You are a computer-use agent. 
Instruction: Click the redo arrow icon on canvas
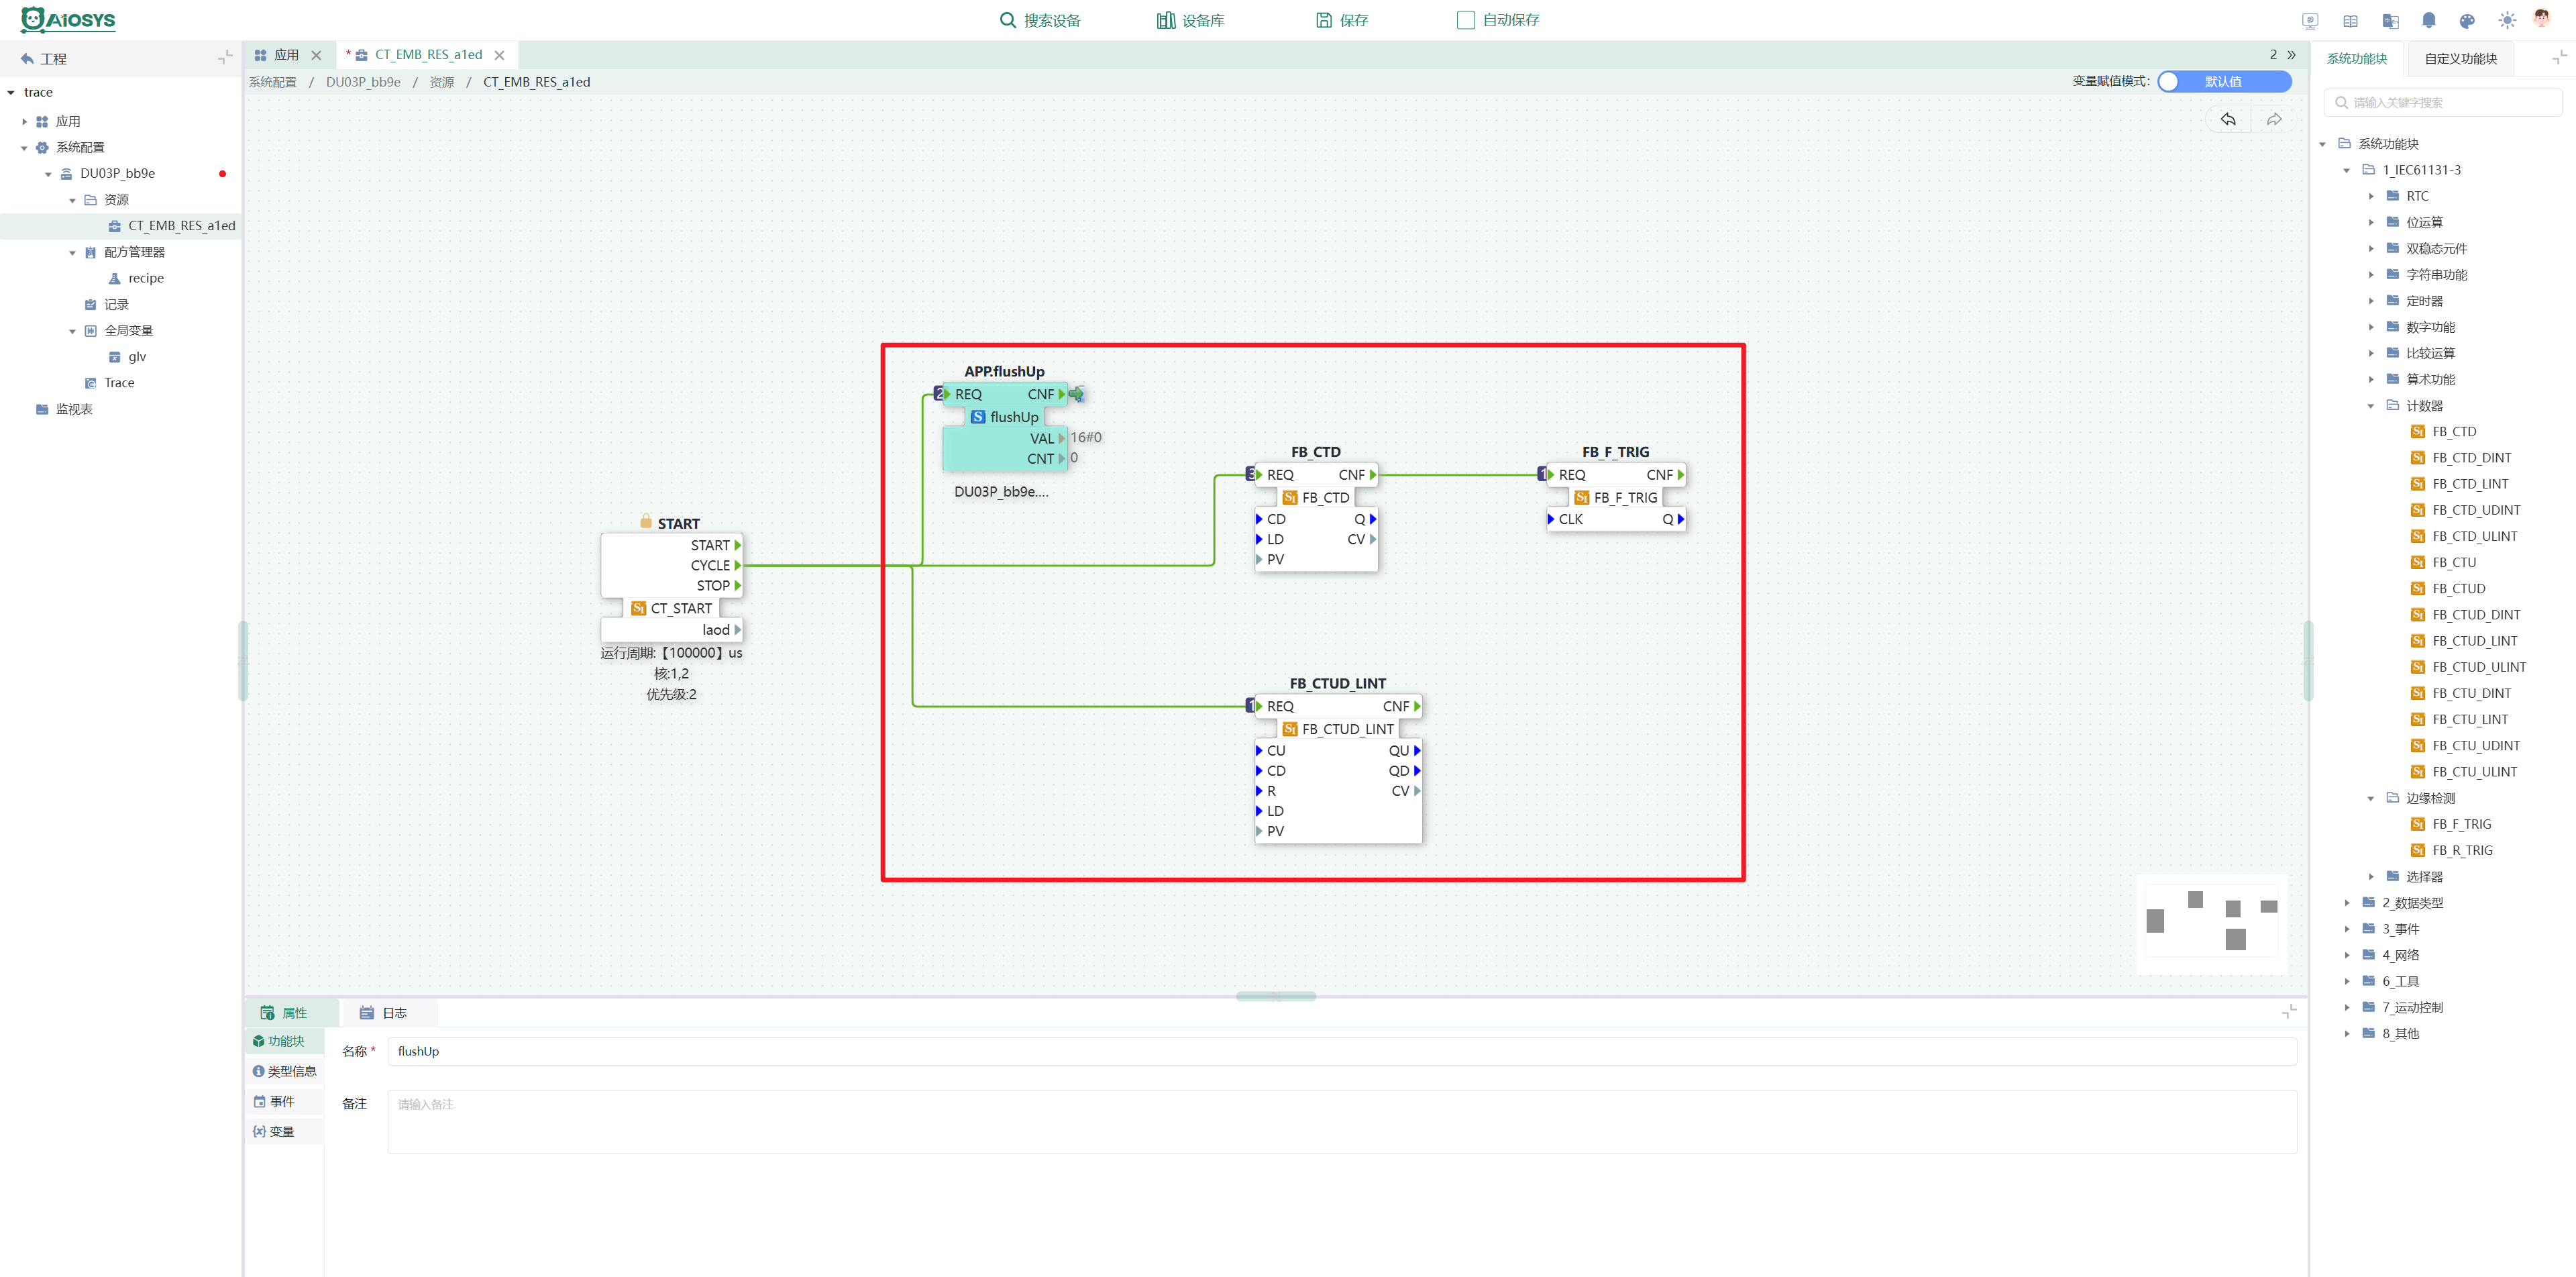[x=2274, y=119]
